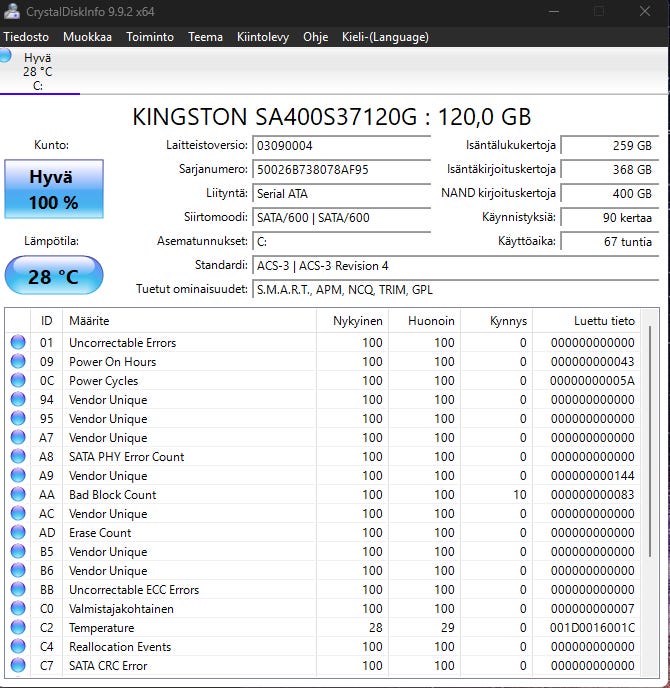Click the status icon for Power Cycles row

18,380
